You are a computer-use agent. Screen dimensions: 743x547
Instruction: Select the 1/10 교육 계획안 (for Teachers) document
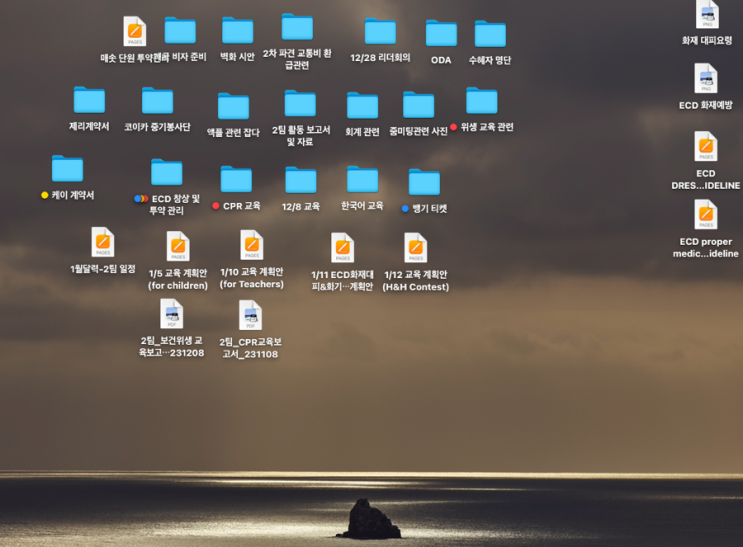point(252,245)
